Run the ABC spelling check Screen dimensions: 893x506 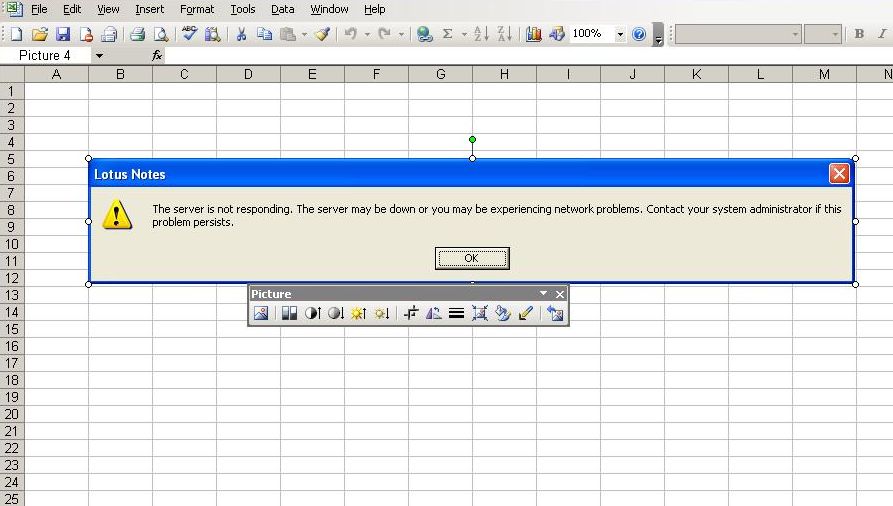189,34
